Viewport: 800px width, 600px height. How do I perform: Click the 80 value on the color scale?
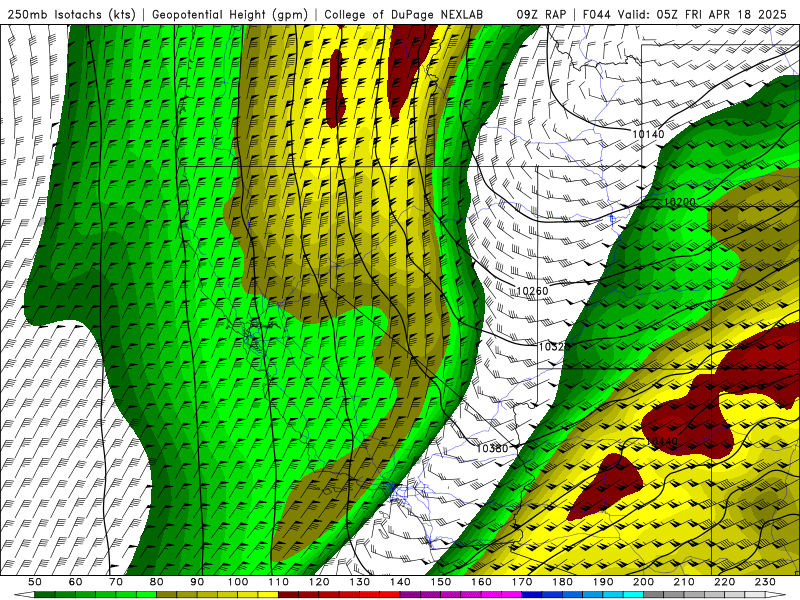pyautogui.click(x=157, y=582)
